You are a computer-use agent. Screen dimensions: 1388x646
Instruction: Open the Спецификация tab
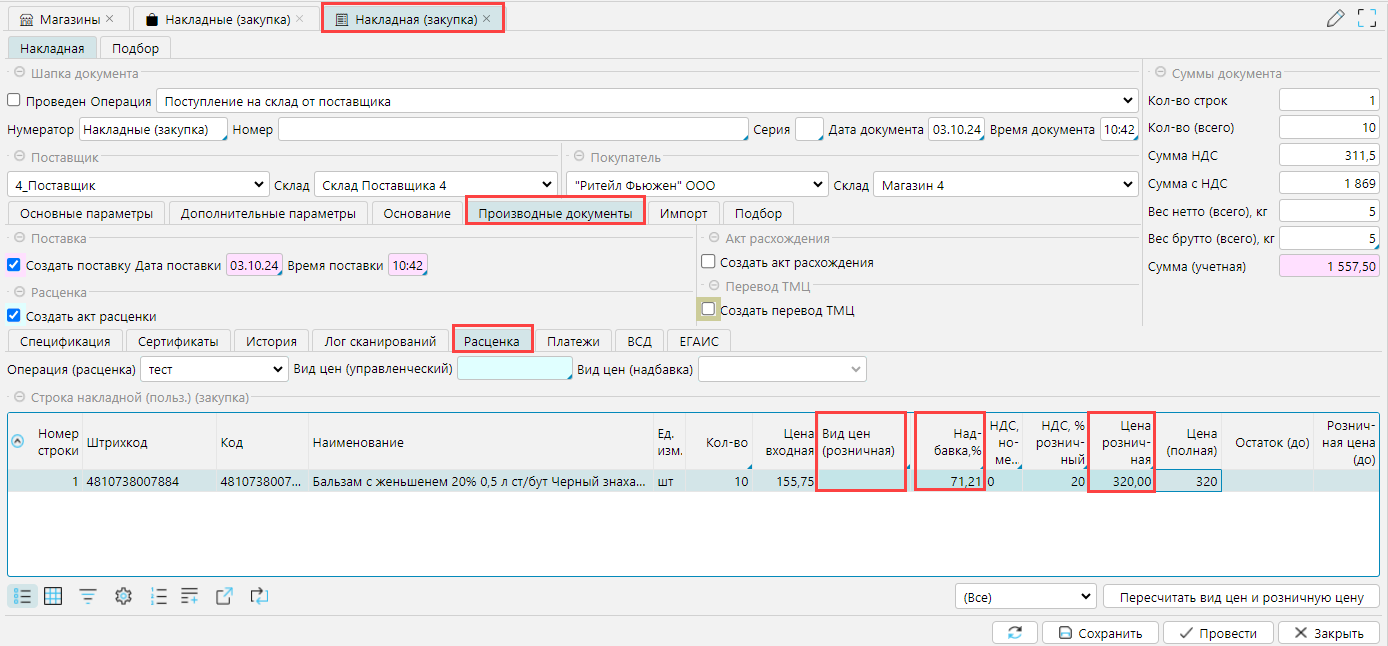click(x=65, y=341)
